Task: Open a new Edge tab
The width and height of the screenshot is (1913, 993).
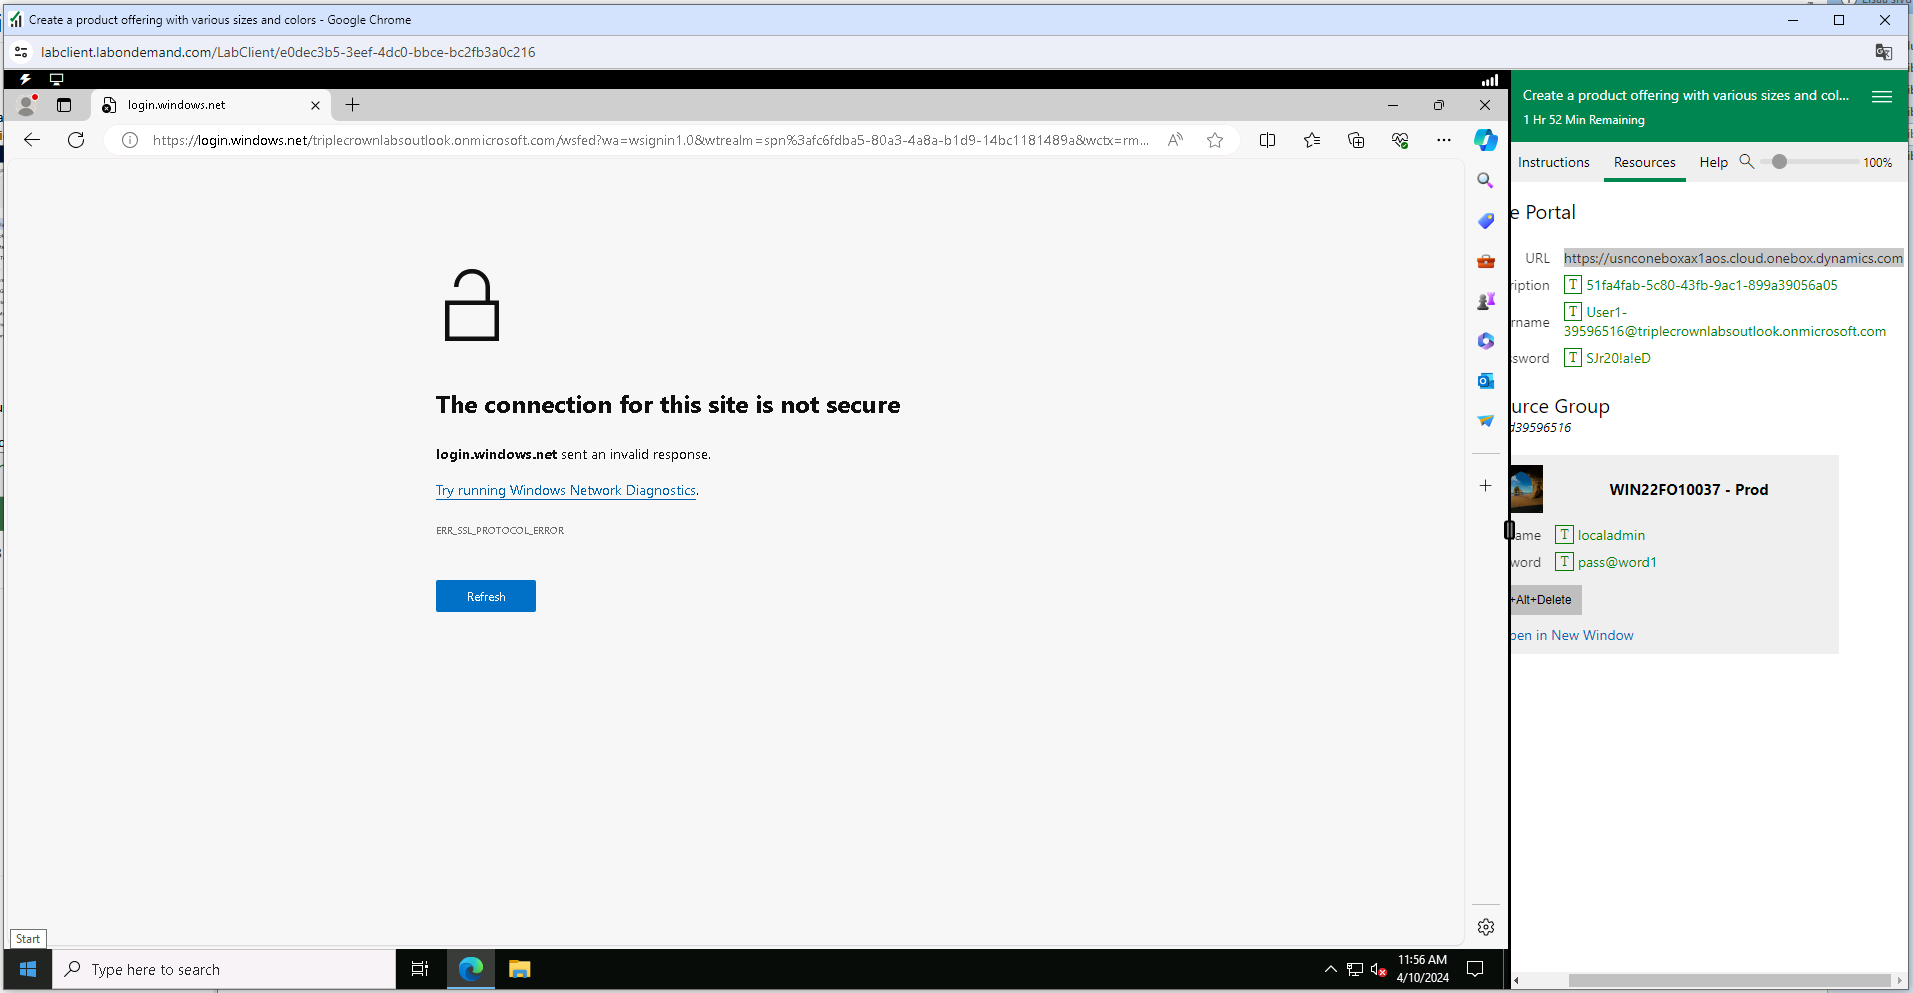Action: point(352,104)
